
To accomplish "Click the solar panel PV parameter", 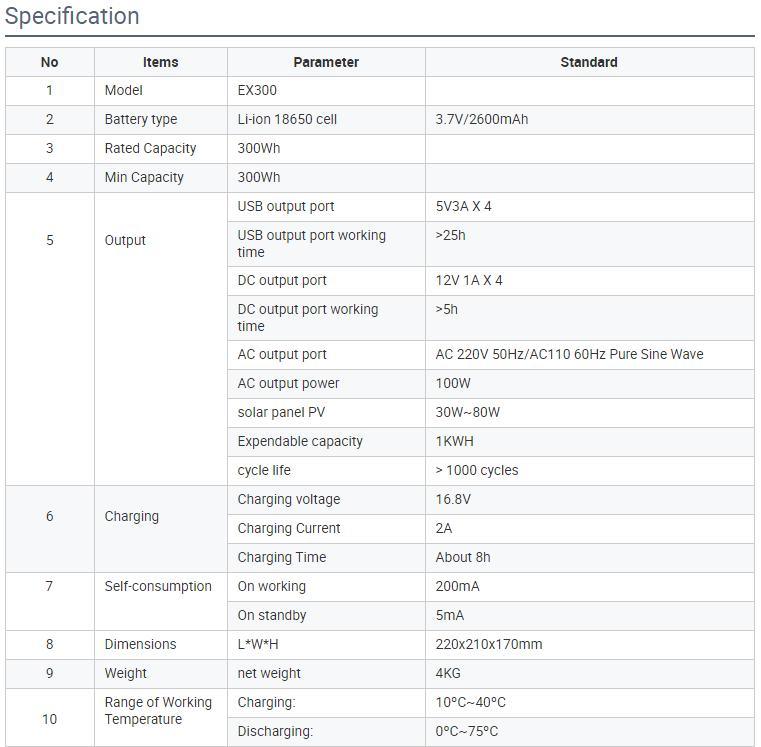I will tap(281, 412).
